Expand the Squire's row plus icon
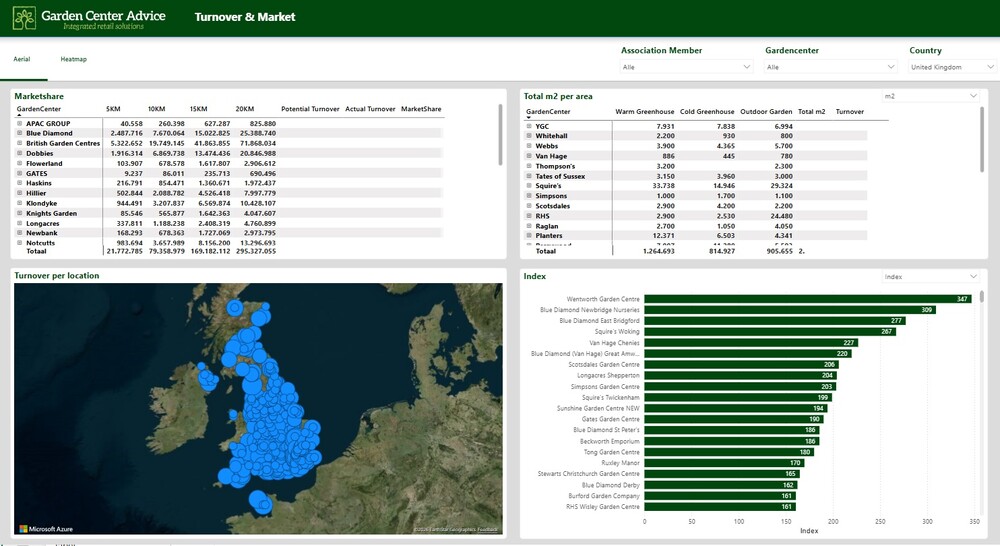 point(529,186)
